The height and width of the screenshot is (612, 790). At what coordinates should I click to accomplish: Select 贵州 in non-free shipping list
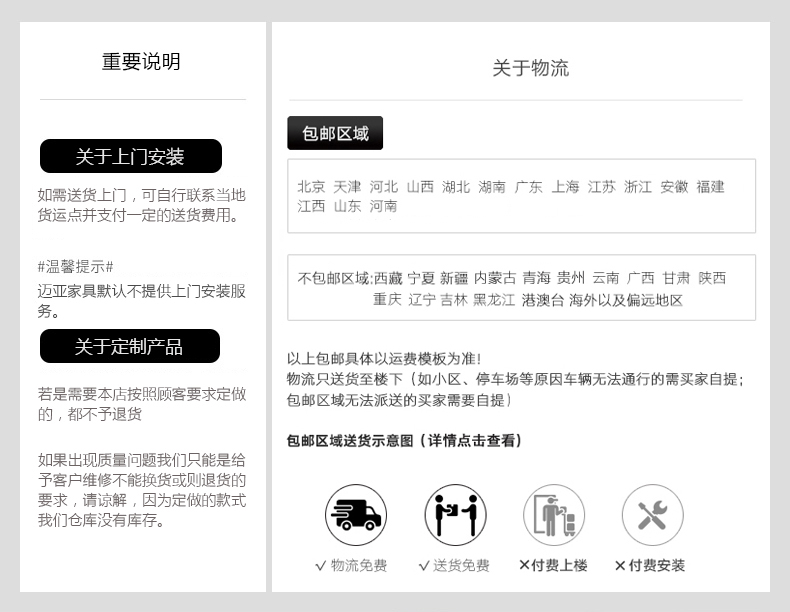pos(571,278)
